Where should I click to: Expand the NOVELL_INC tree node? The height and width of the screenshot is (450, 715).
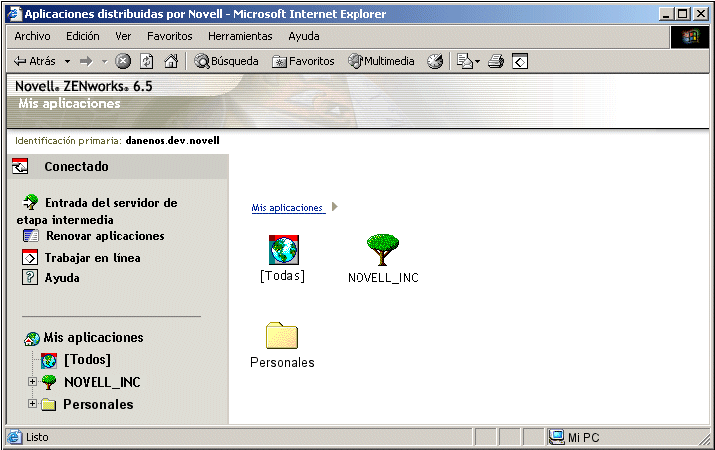pyautogui.click(x=32, y=381)
